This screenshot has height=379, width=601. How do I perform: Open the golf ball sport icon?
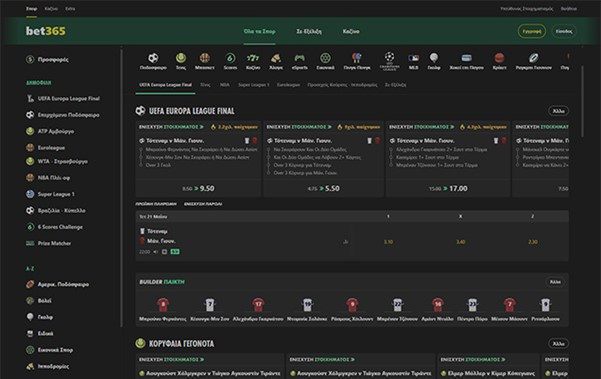[434, 58]
